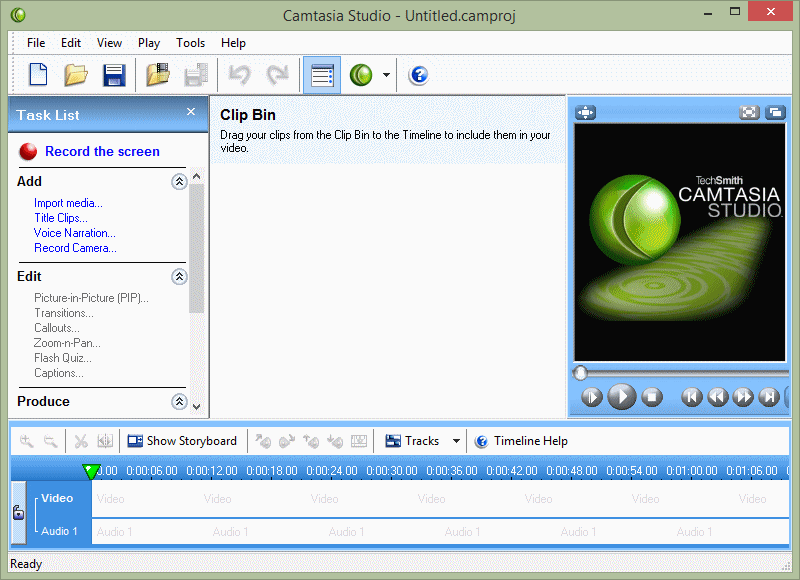Jump to end with skip-forward button
Screen dimensions: 800x580
769,397
